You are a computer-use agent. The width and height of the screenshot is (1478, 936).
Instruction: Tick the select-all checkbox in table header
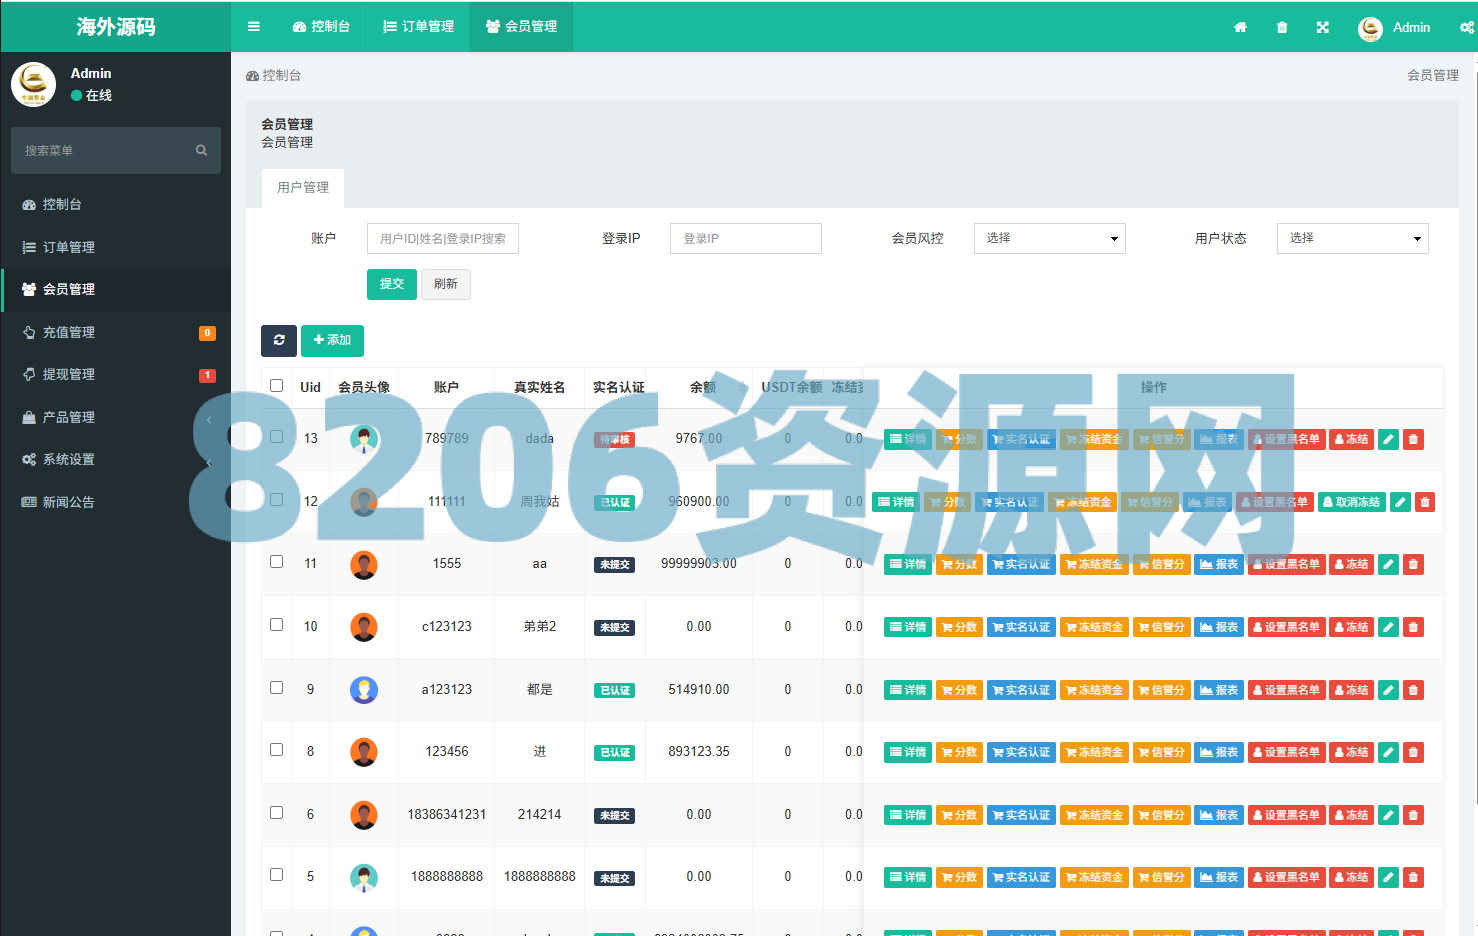click(277, 386)
